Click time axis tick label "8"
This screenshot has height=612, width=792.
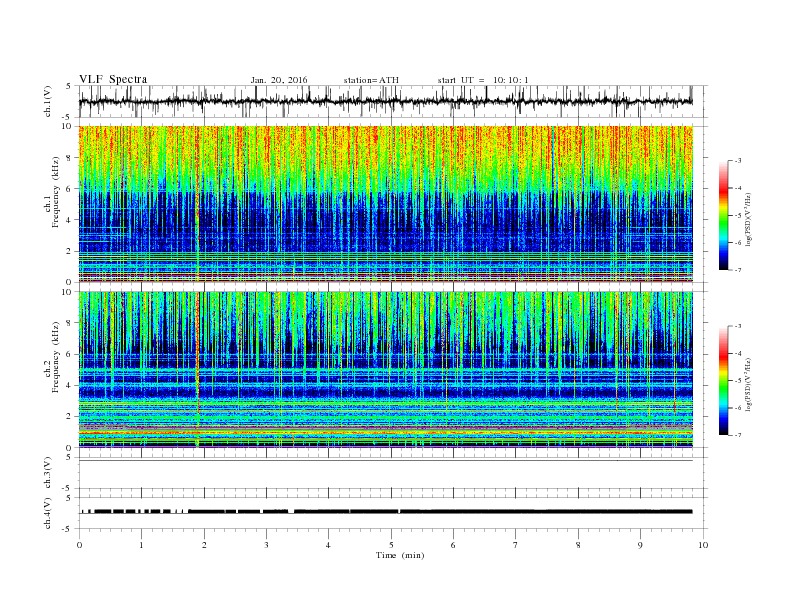pyautogui.click(x=578, y=545)
